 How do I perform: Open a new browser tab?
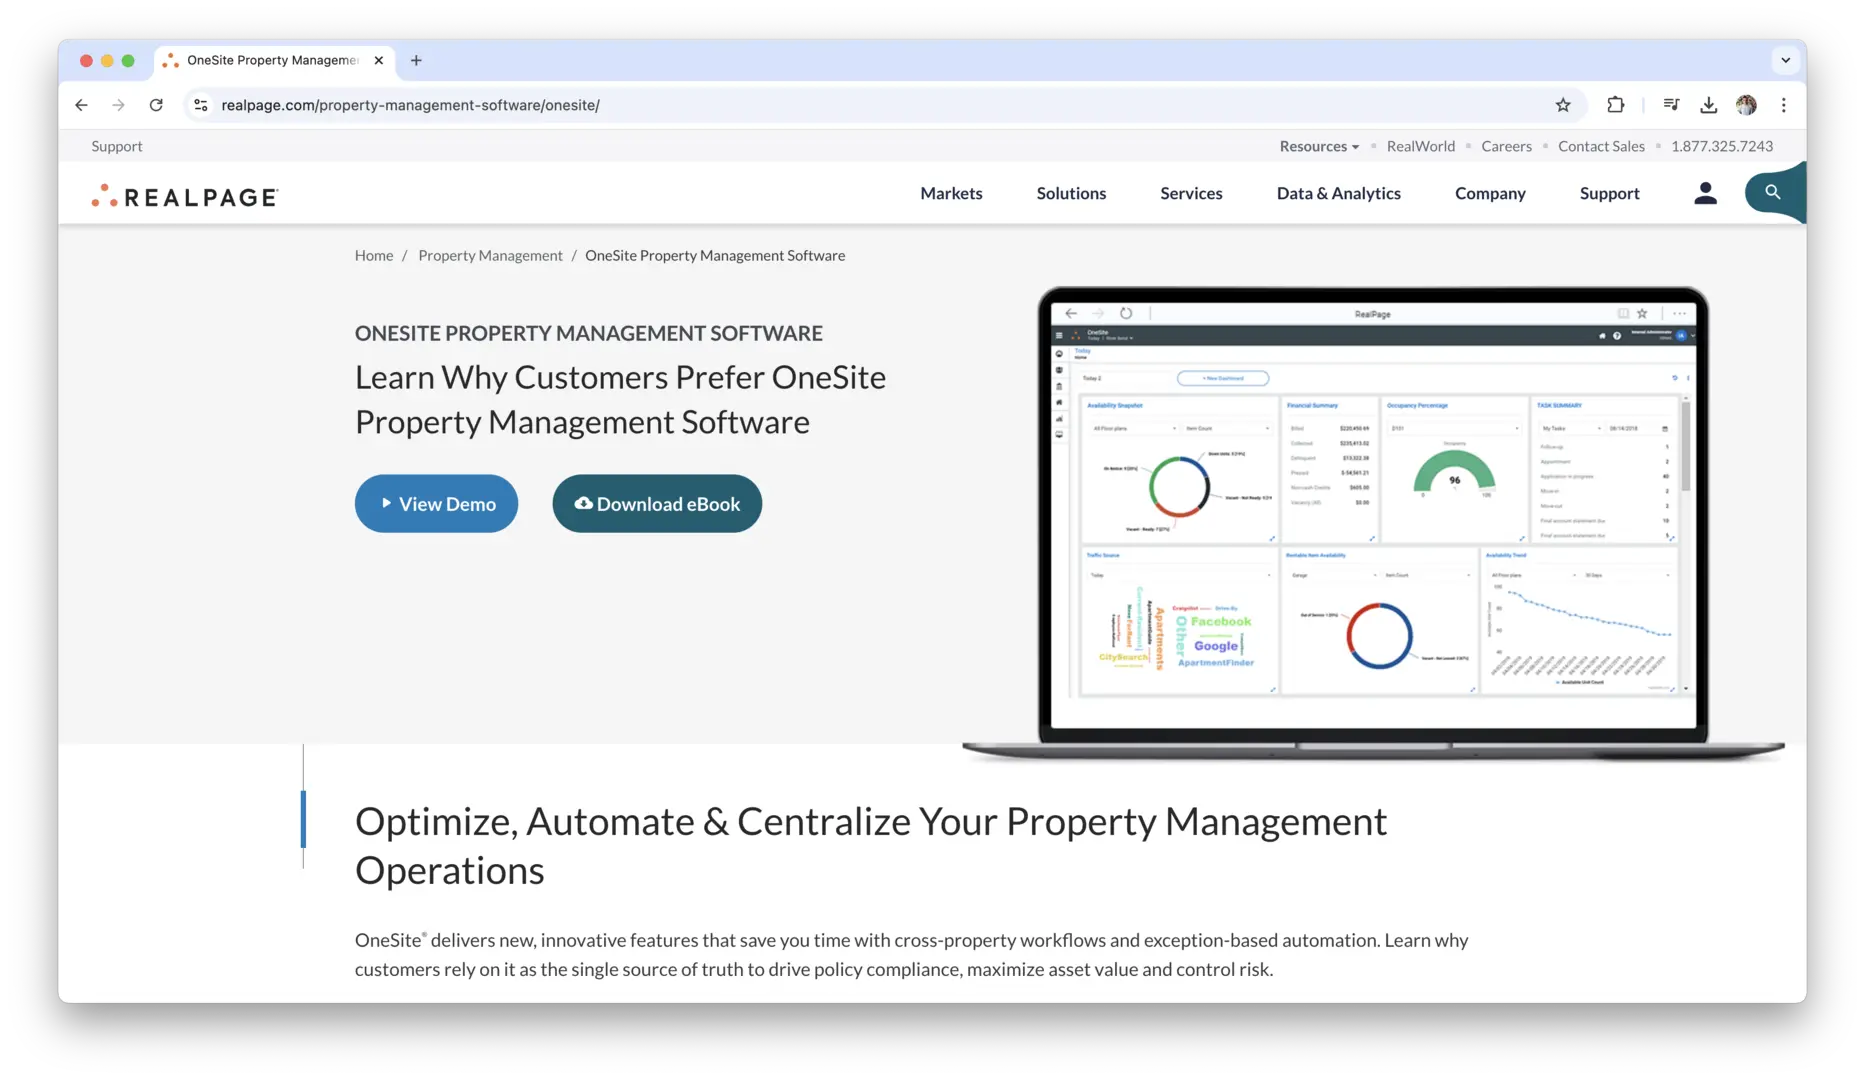tap(416, 60)
